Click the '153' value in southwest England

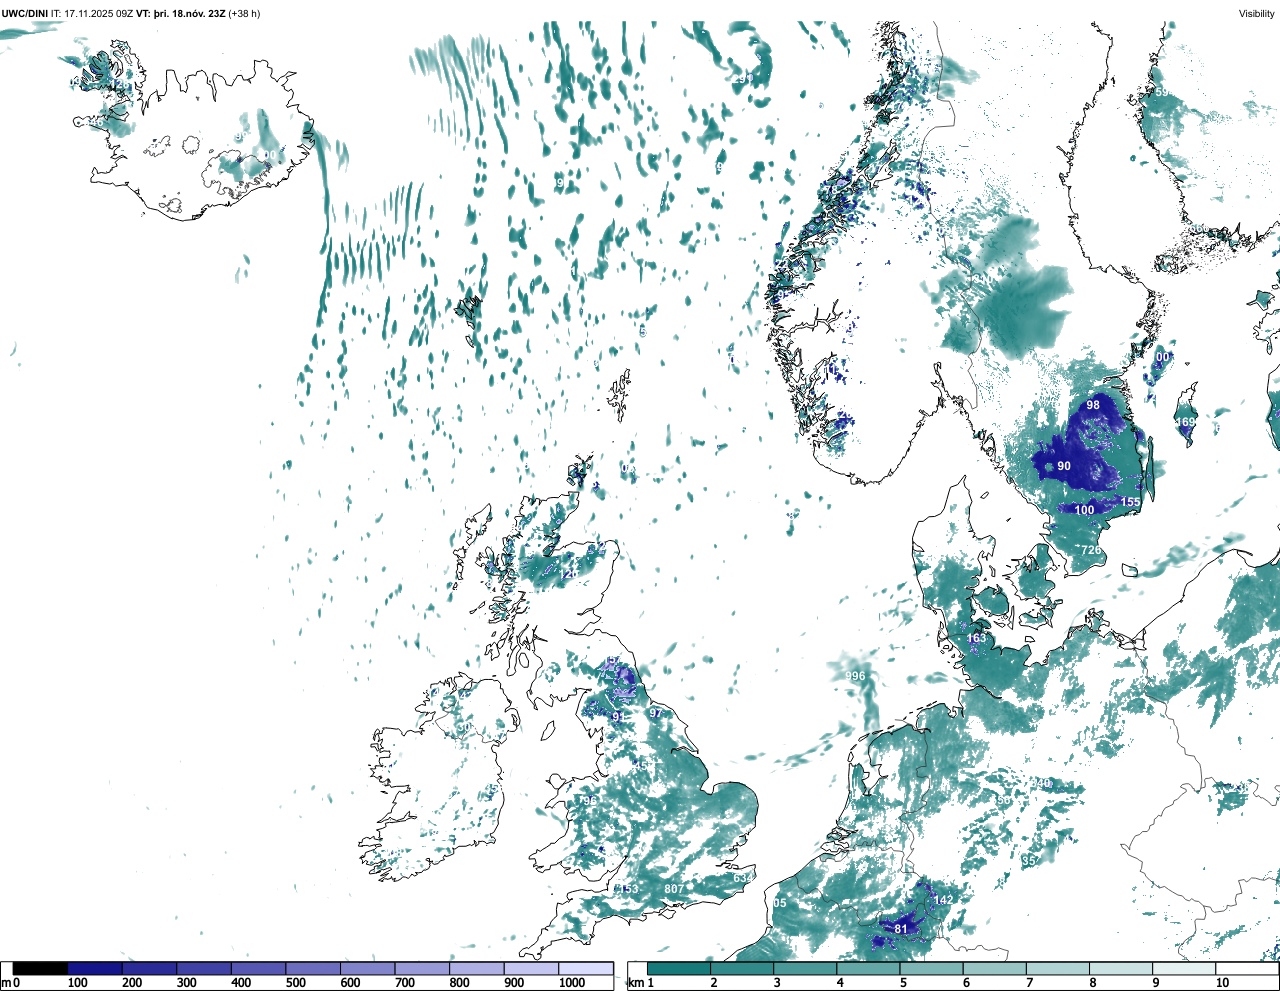tap(627, 889)
